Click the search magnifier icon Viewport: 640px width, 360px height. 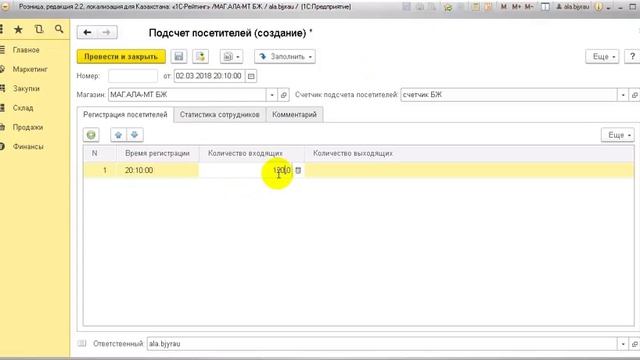pyautogui.click(x=59, y=29)
